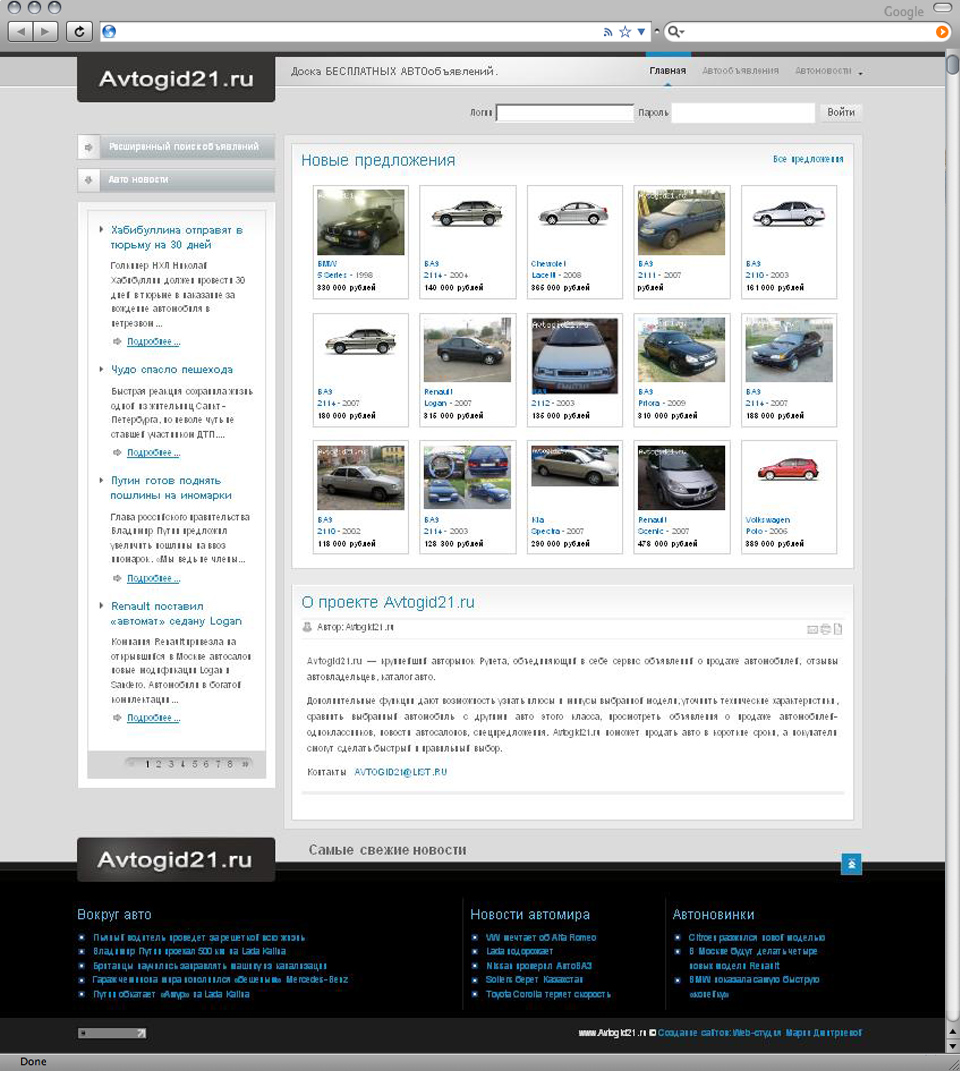The image size is (960, 1071).
Task: Expand the Автоновости menu dropdown
Action: (860, 72)
